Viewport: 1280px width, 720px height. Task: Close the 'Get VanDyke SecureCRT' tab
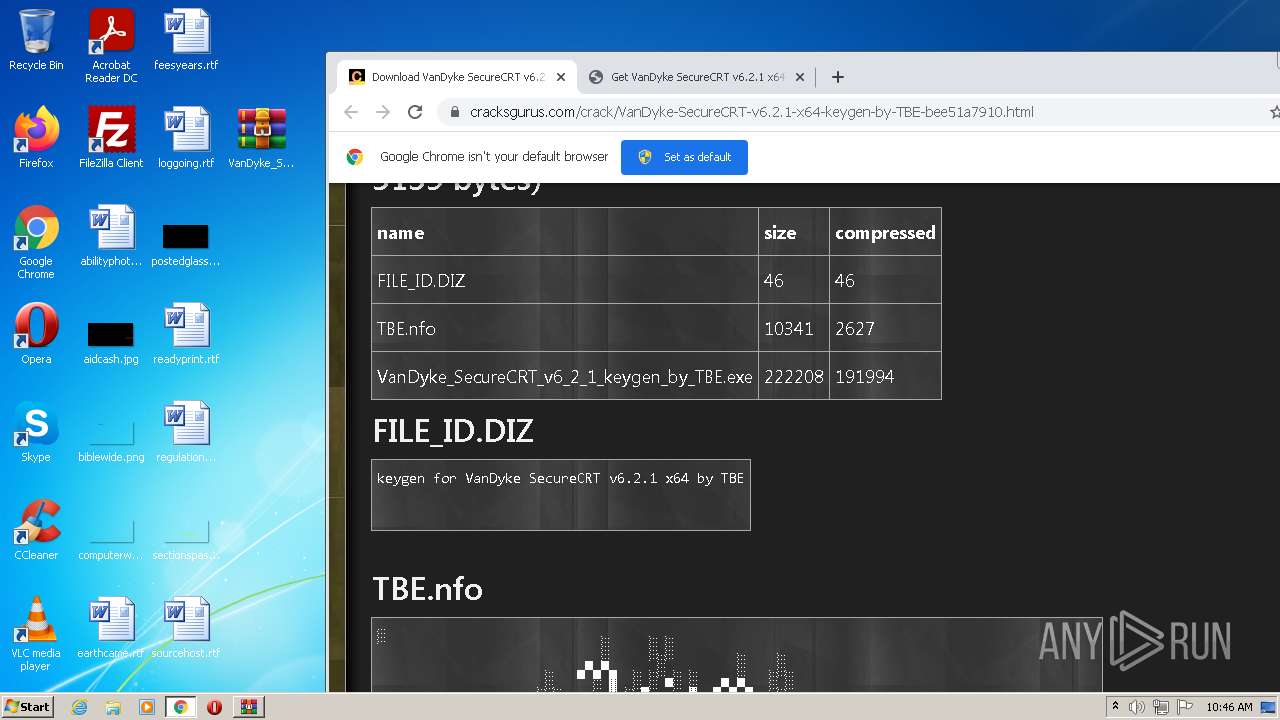pos(800,77)
